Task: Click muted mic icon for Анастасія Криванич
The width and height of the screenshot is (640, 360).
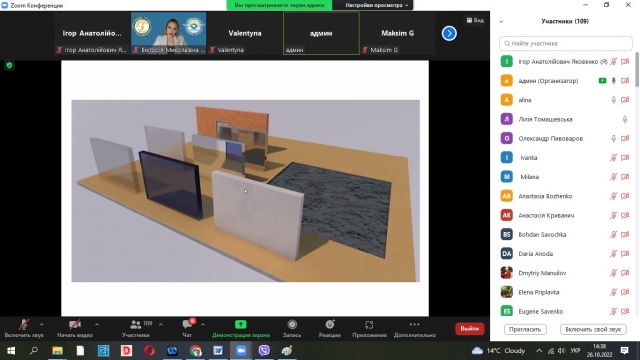Action: [x=613, y=215]
